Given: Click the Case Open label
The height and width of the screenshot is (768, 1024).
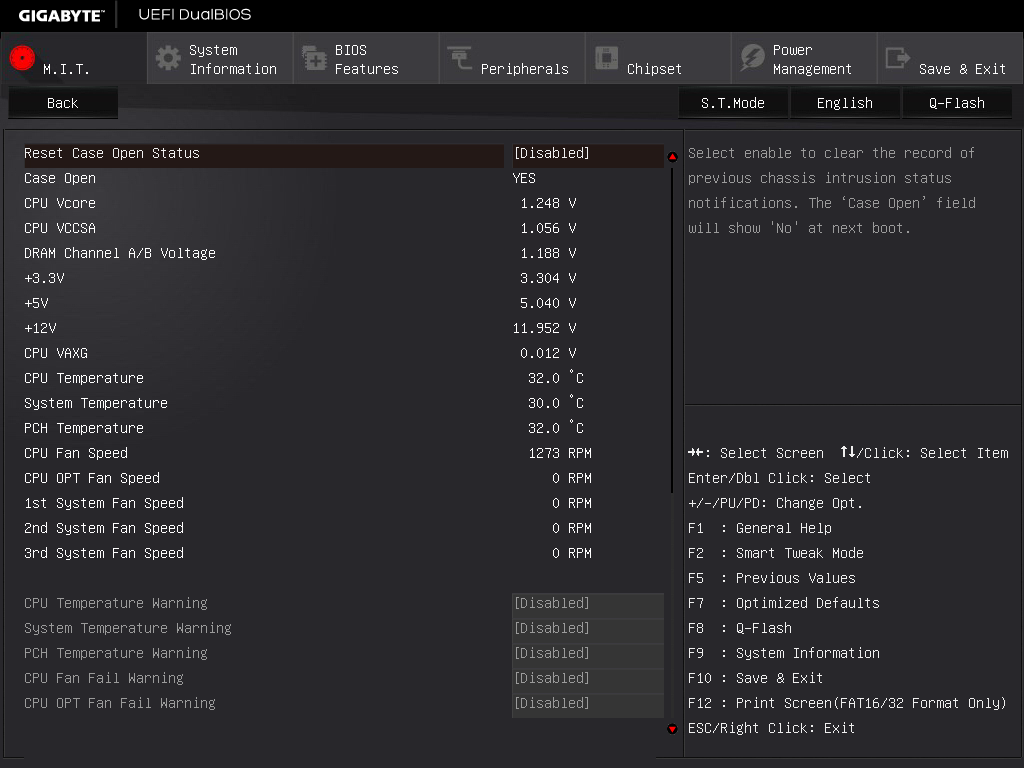Looking at the screenshot, I should point(60,178).
